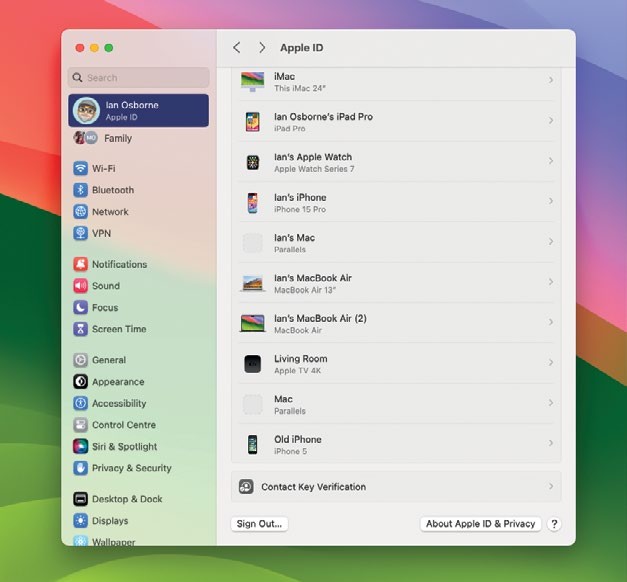Go back with the left arrow

click(237, 48)
